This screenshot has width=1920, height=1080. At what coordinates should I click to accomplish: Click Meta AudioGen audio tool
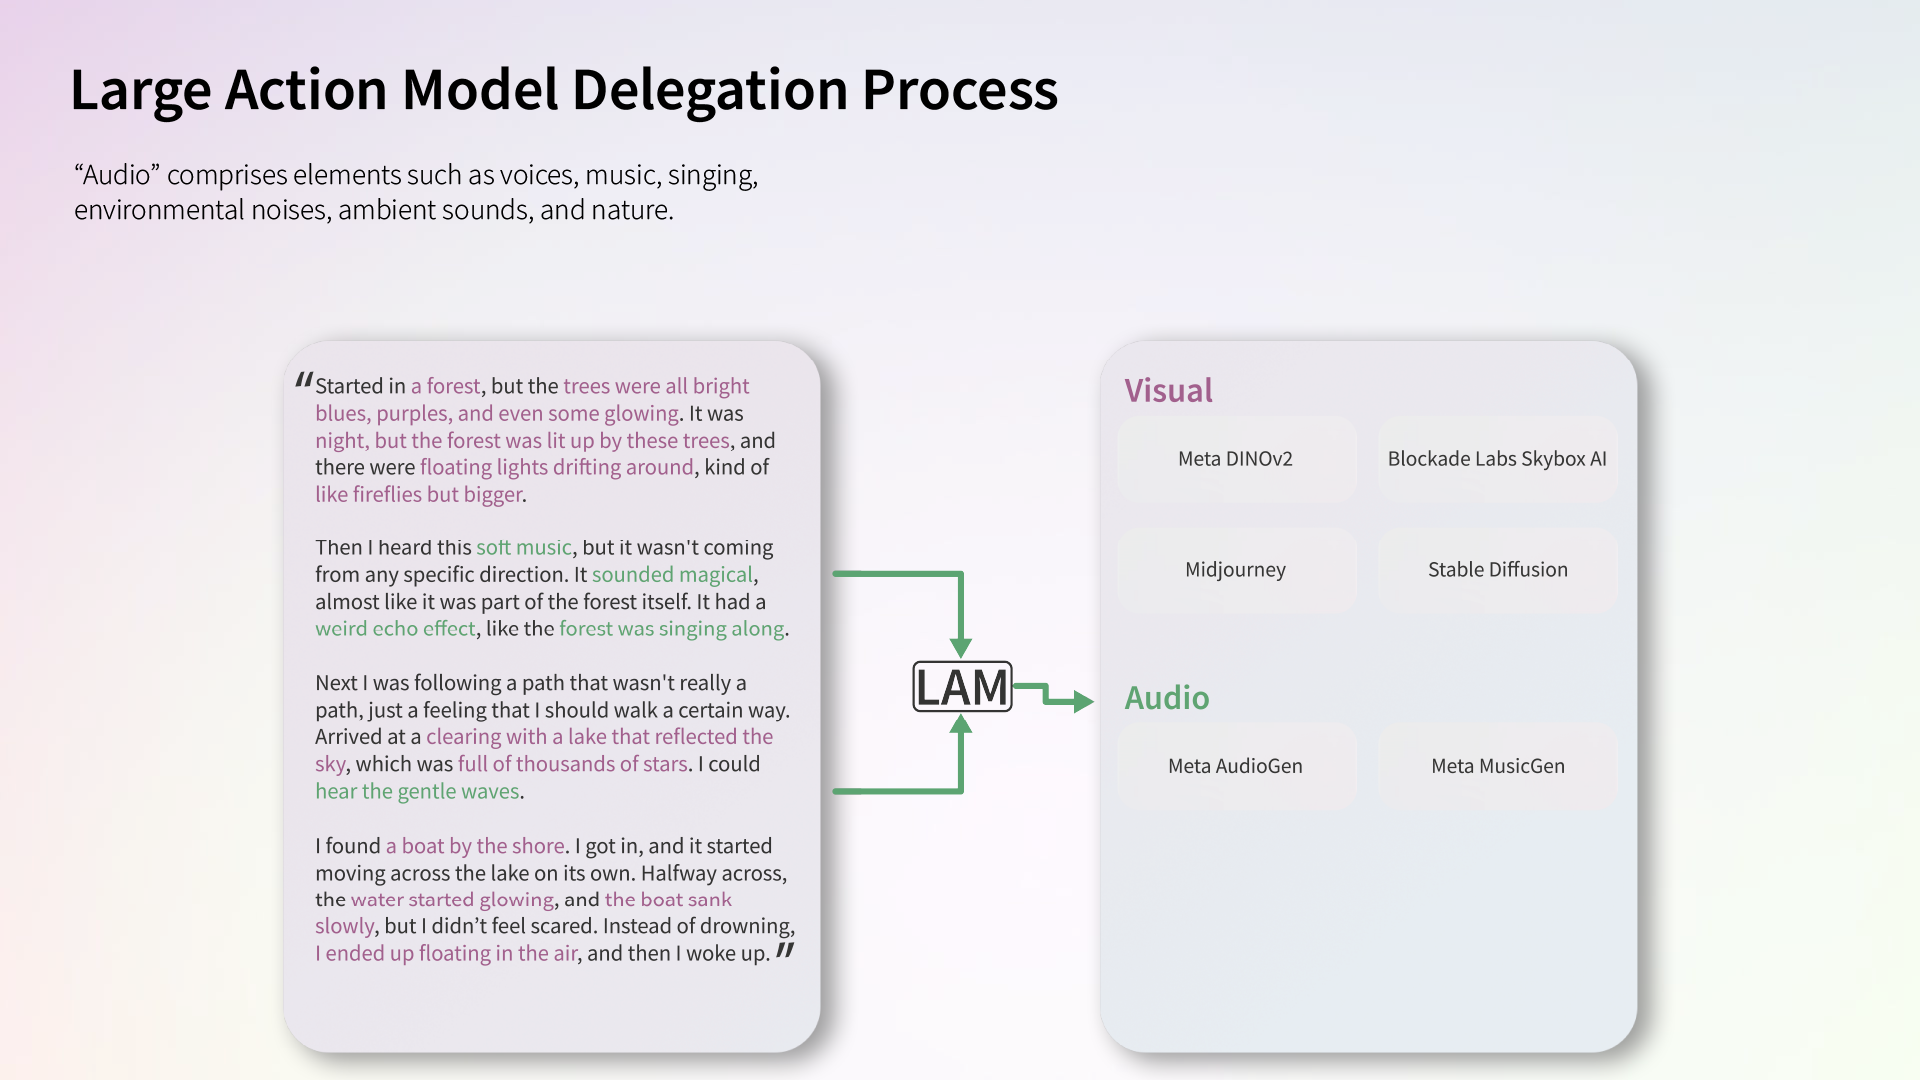(x=1236, y=765)
